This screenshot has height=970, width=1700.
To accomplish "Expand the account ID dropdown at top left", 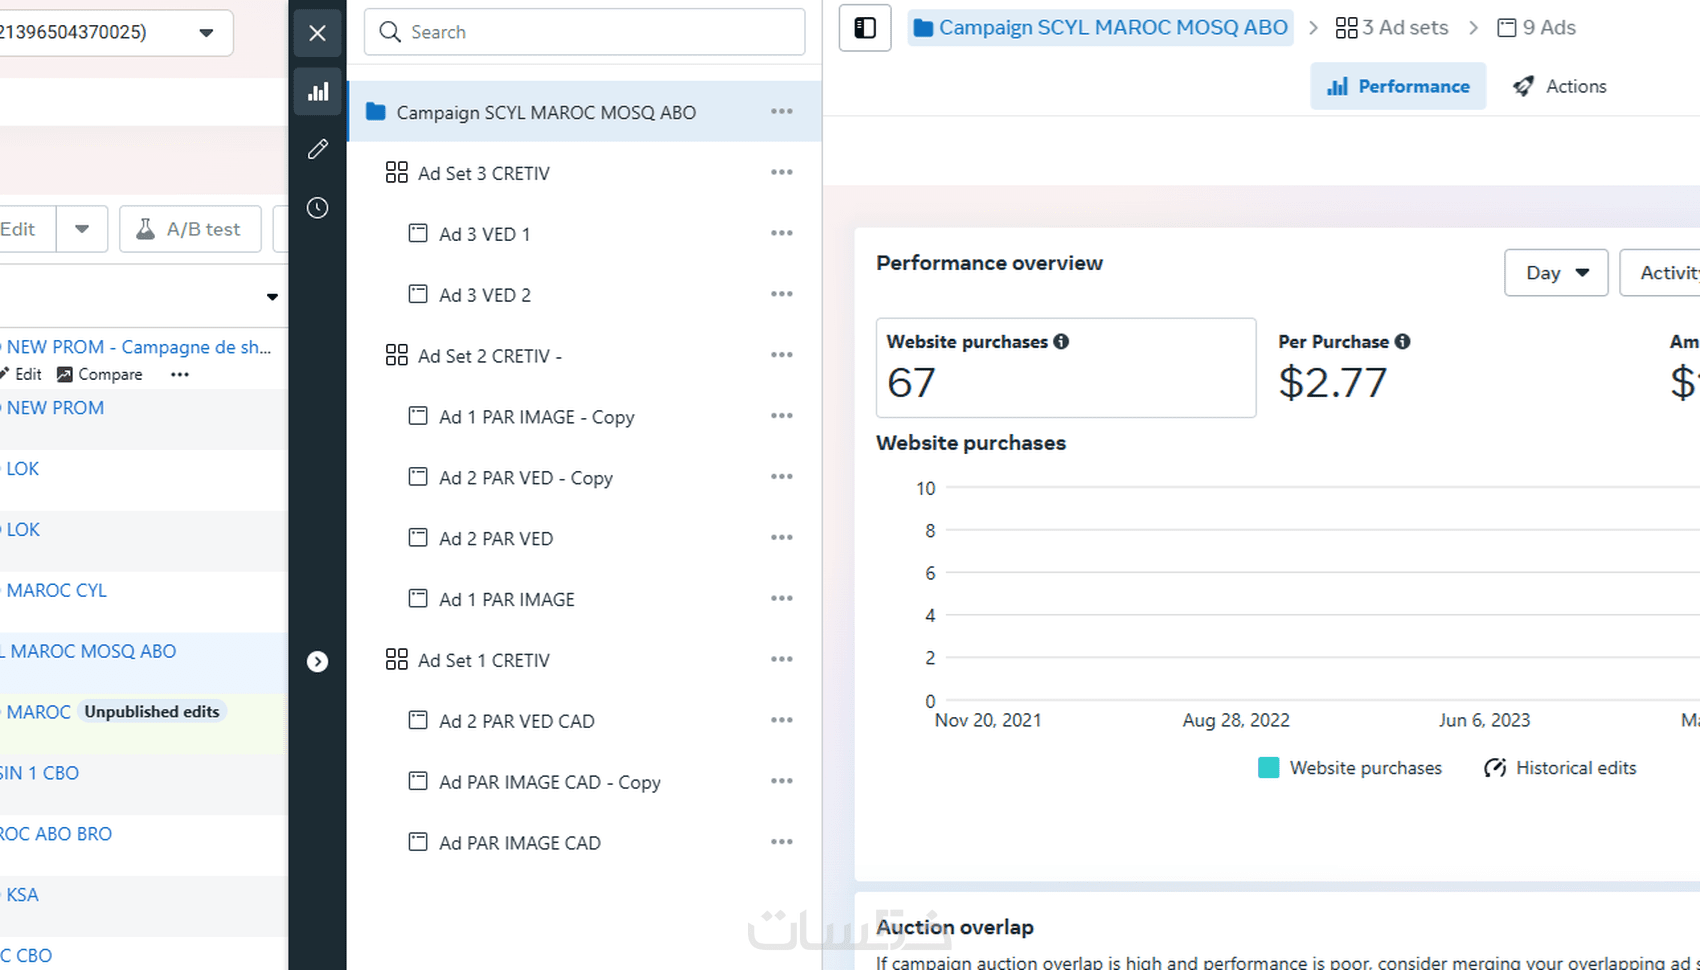I will tap(206, 33).
